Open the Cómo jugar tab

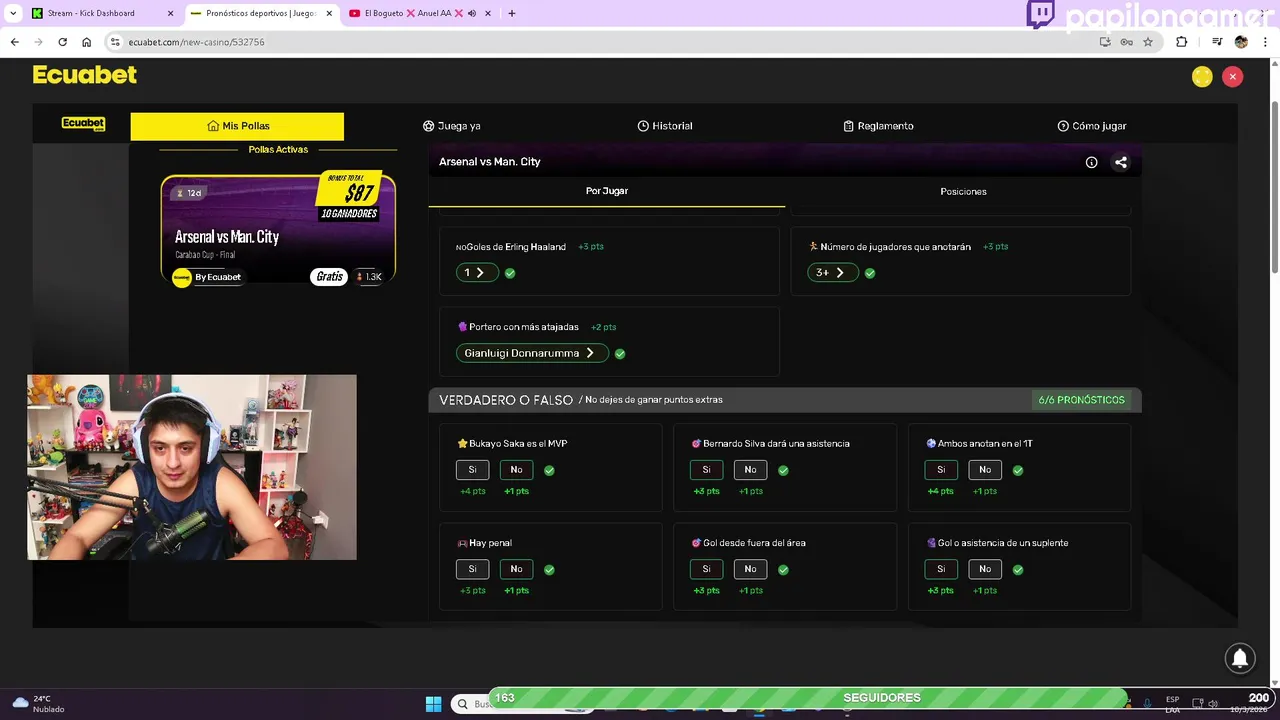click(x=1092, y=126)
